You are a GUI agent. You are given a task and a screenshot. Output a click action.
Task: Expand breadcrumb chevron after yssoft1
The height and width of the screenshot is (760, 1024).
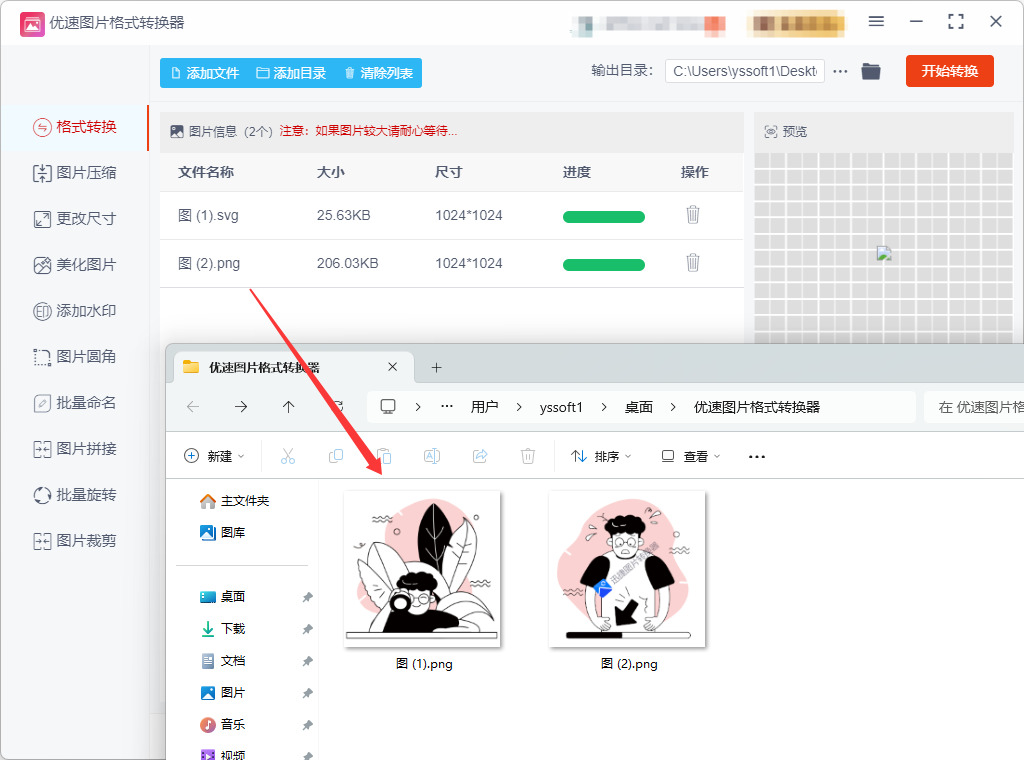pos(604,407)
